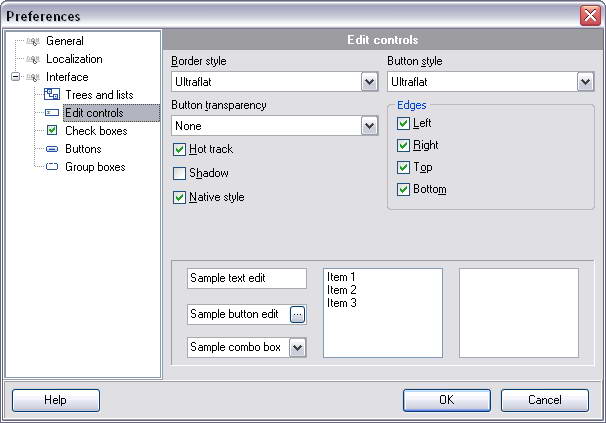The image size is (606, 423).
Task: Select Localization in the preferences tree
Action: pos(74,59)
